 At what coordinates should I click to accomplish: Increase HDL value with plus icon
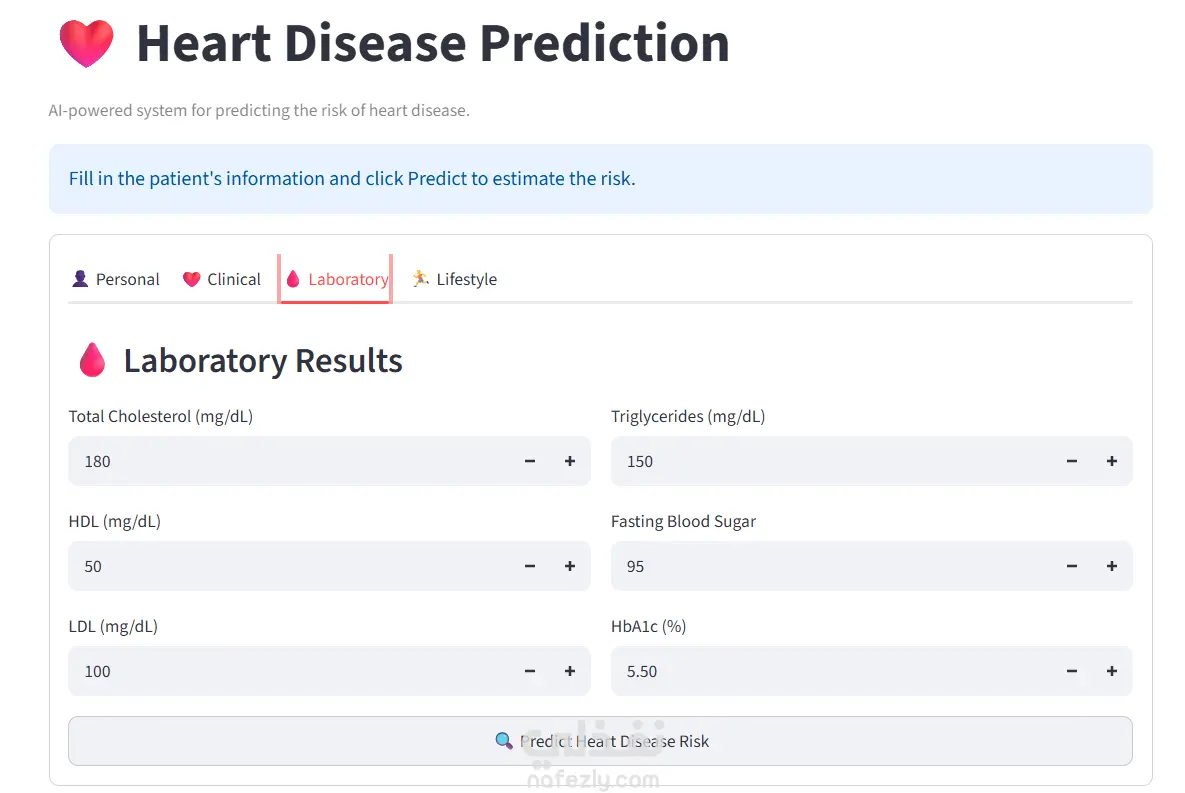tap(570, 566)
